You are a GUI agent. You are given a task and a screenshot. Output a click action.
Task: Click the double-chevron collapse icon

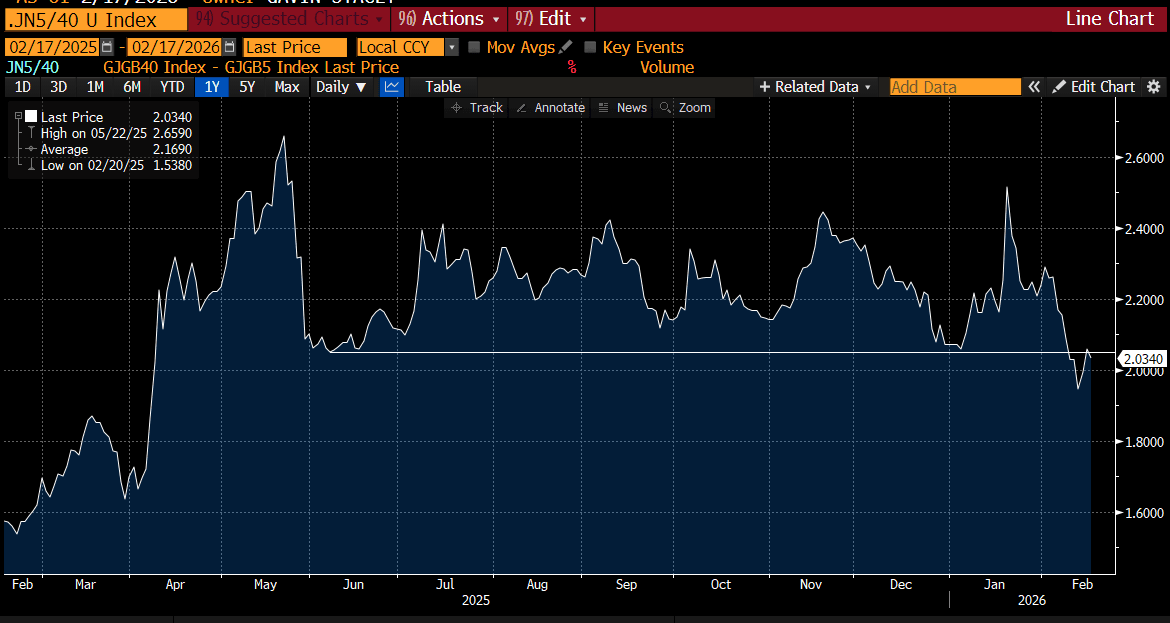coord(1035,87)
